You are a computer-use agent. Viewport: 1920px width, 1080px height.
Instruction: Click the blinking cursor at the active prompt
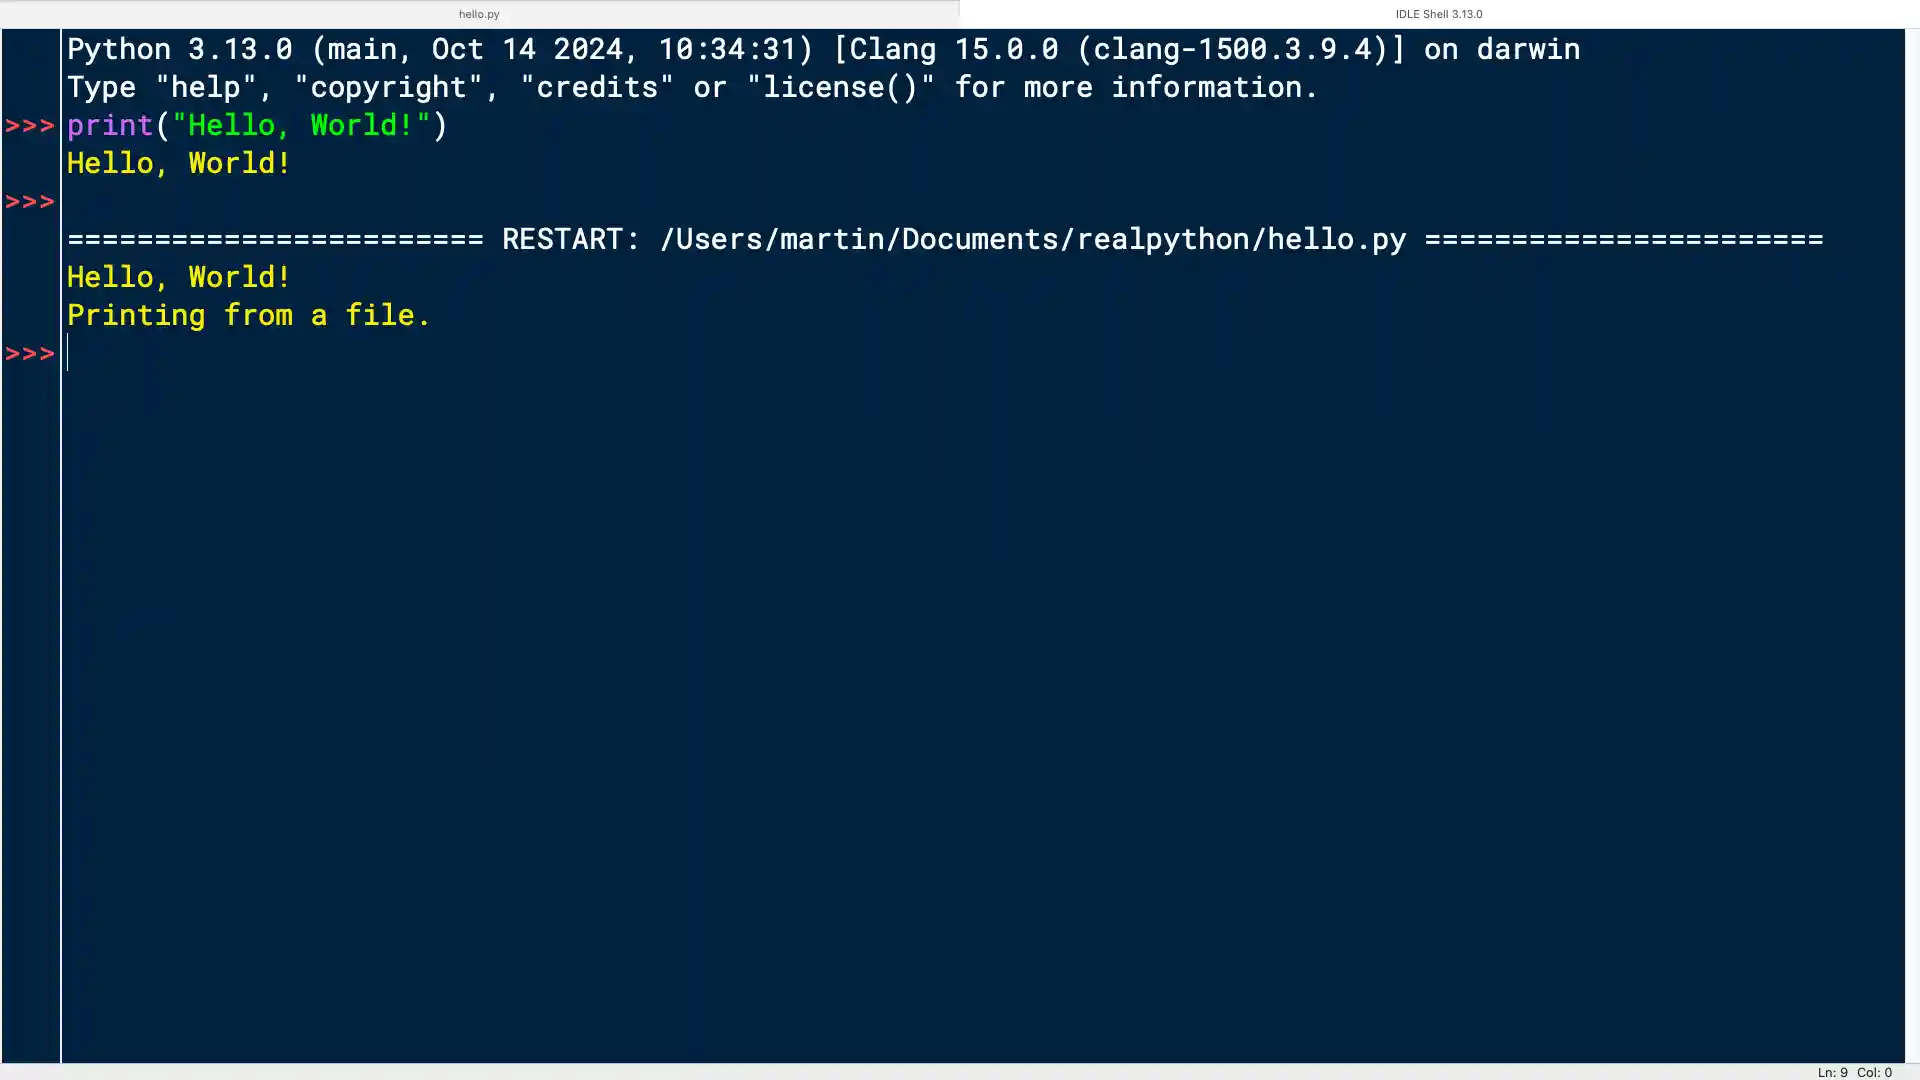point(69,353)
